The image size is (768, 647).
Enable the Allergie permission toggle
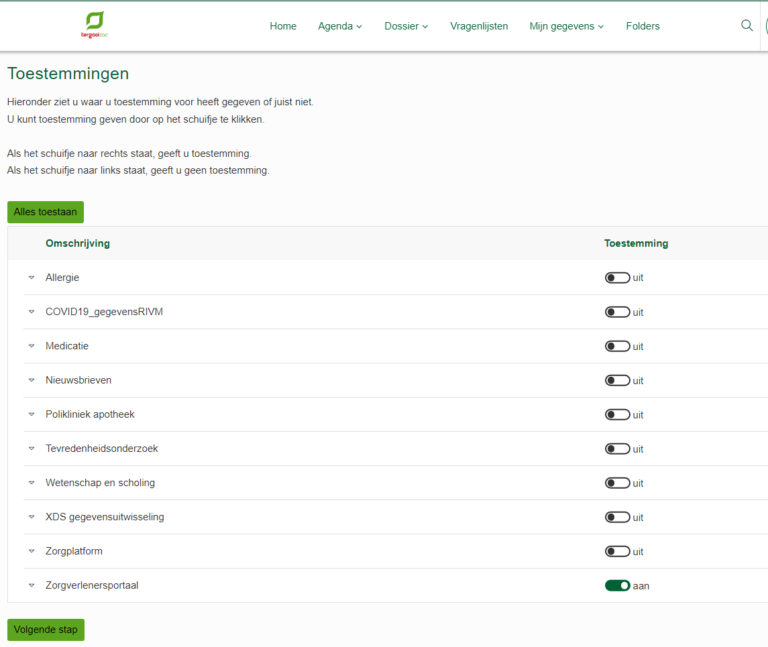[617, 278]
